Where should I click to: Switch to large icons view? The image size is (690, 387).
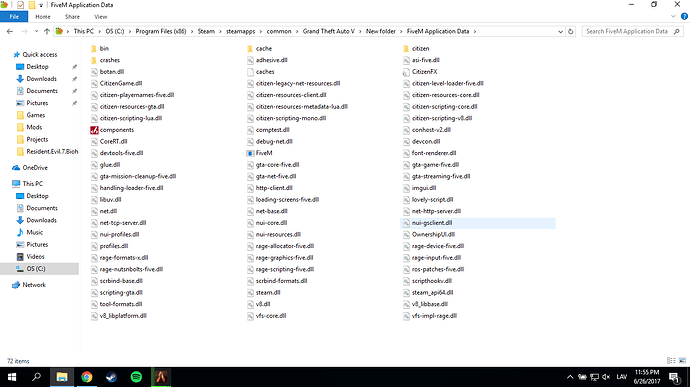(x=683, y=361)
